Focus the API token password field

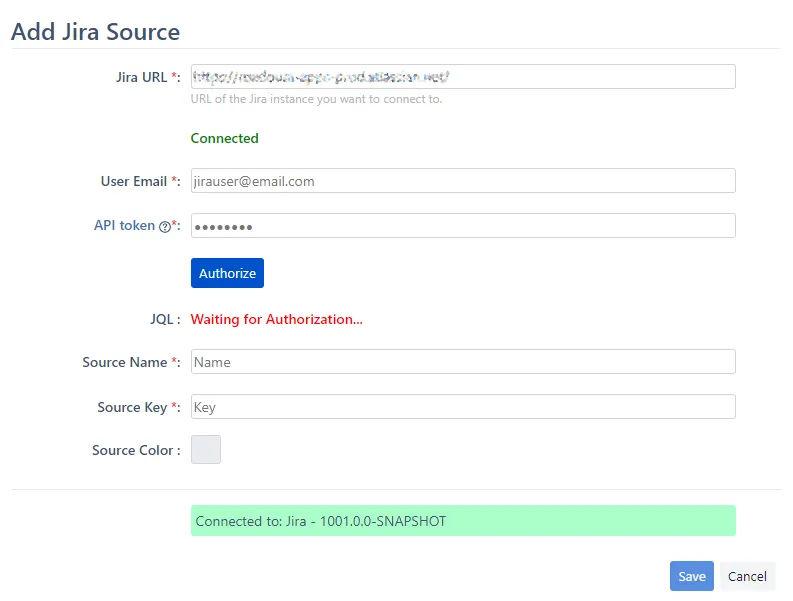[x=463, y=226]
